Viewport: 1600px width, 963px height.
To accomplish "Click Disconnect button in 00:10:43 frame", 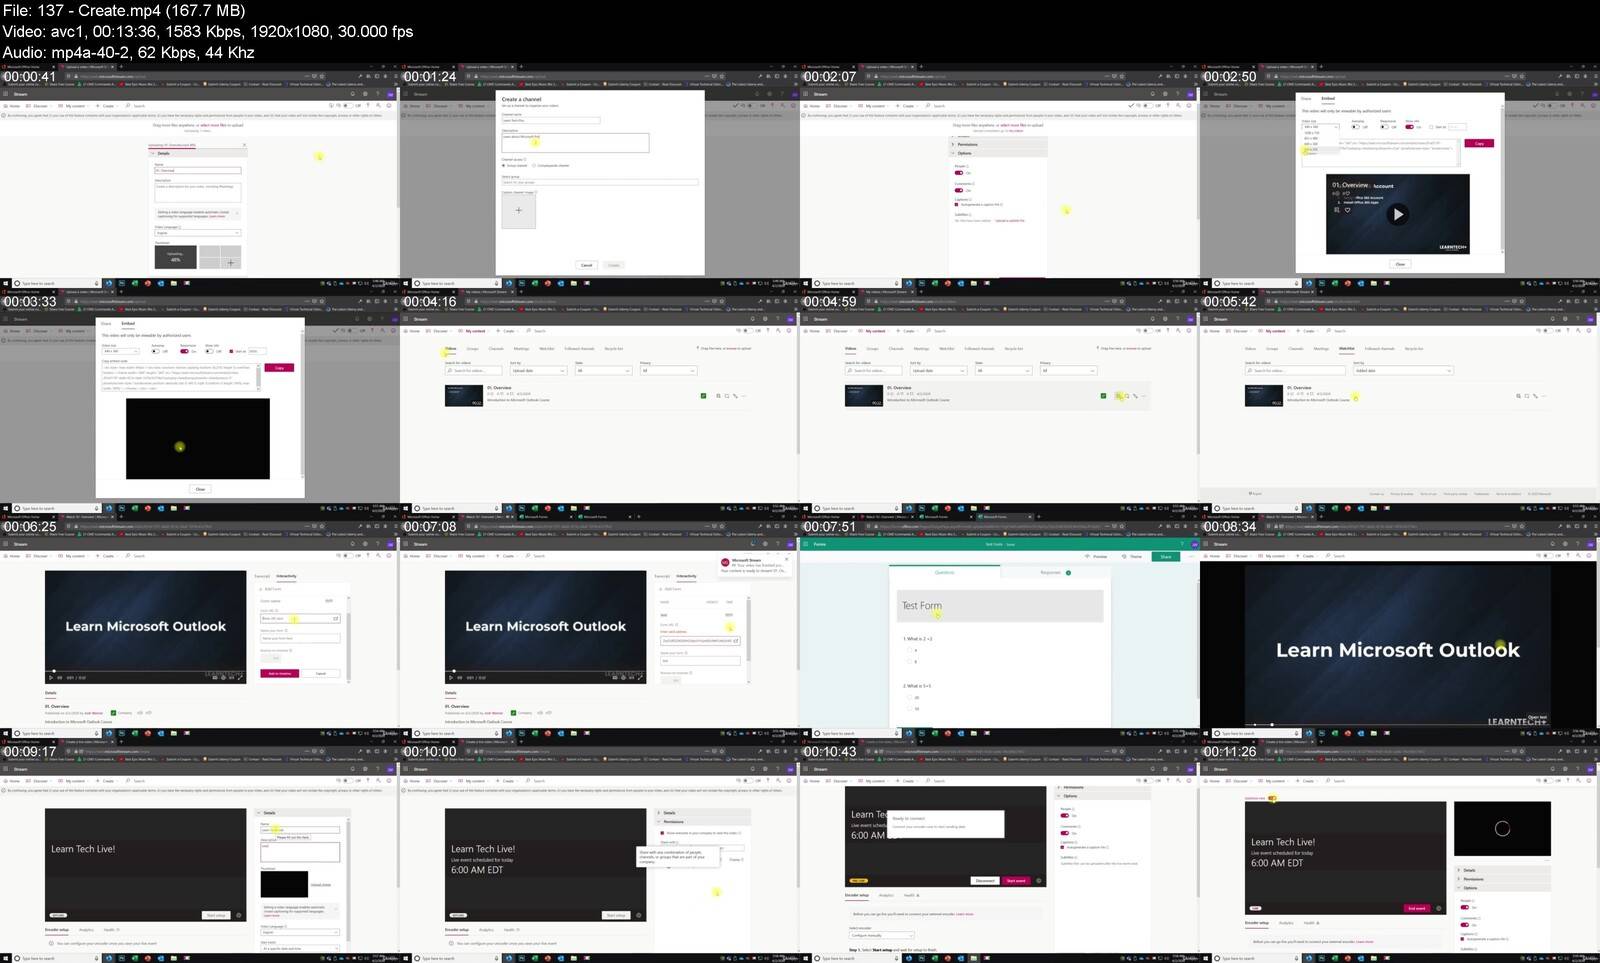I will [985, 881].
